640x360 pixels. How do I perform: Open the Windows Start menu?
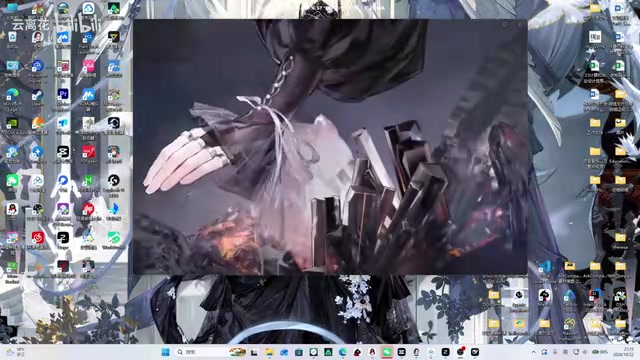[x=165, y=352]
